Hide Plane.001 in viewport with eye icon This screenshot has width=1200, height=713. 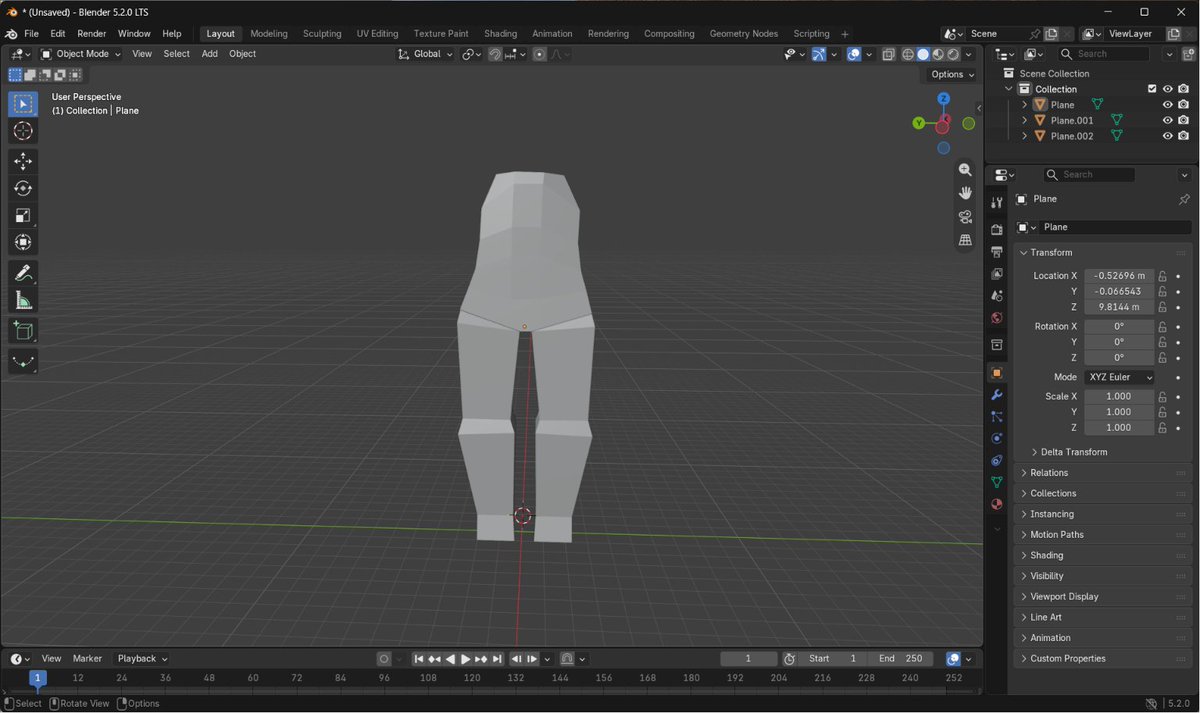[x=1167, y=120]
